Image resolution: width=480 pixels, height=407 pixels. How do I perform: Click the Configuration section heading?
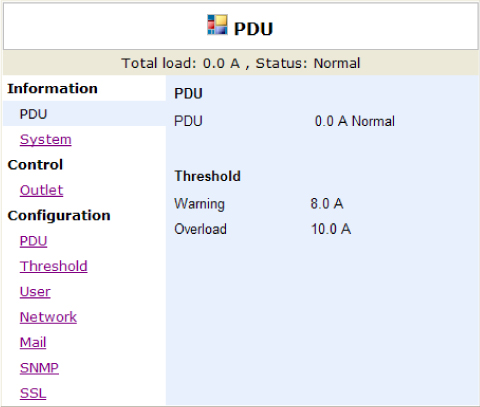pos(59,215)
